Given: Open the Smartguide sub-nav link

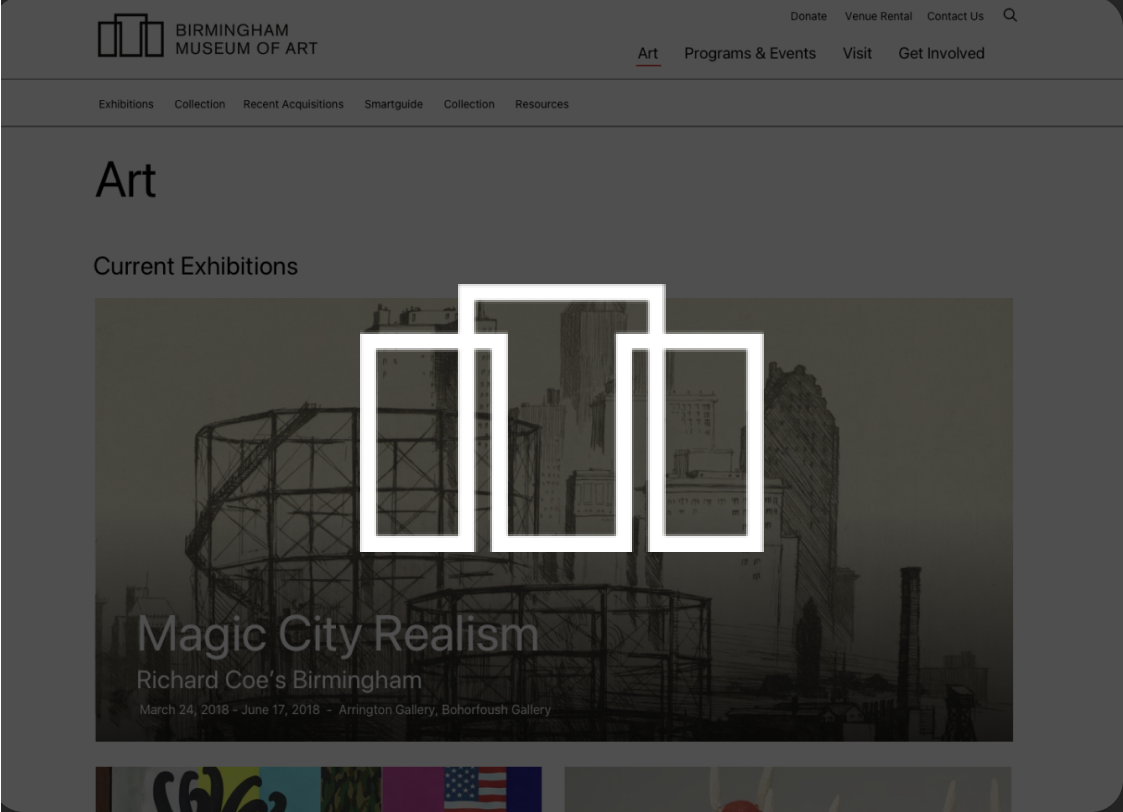Looking at the screenshot, I should click(x=393, y=104).
